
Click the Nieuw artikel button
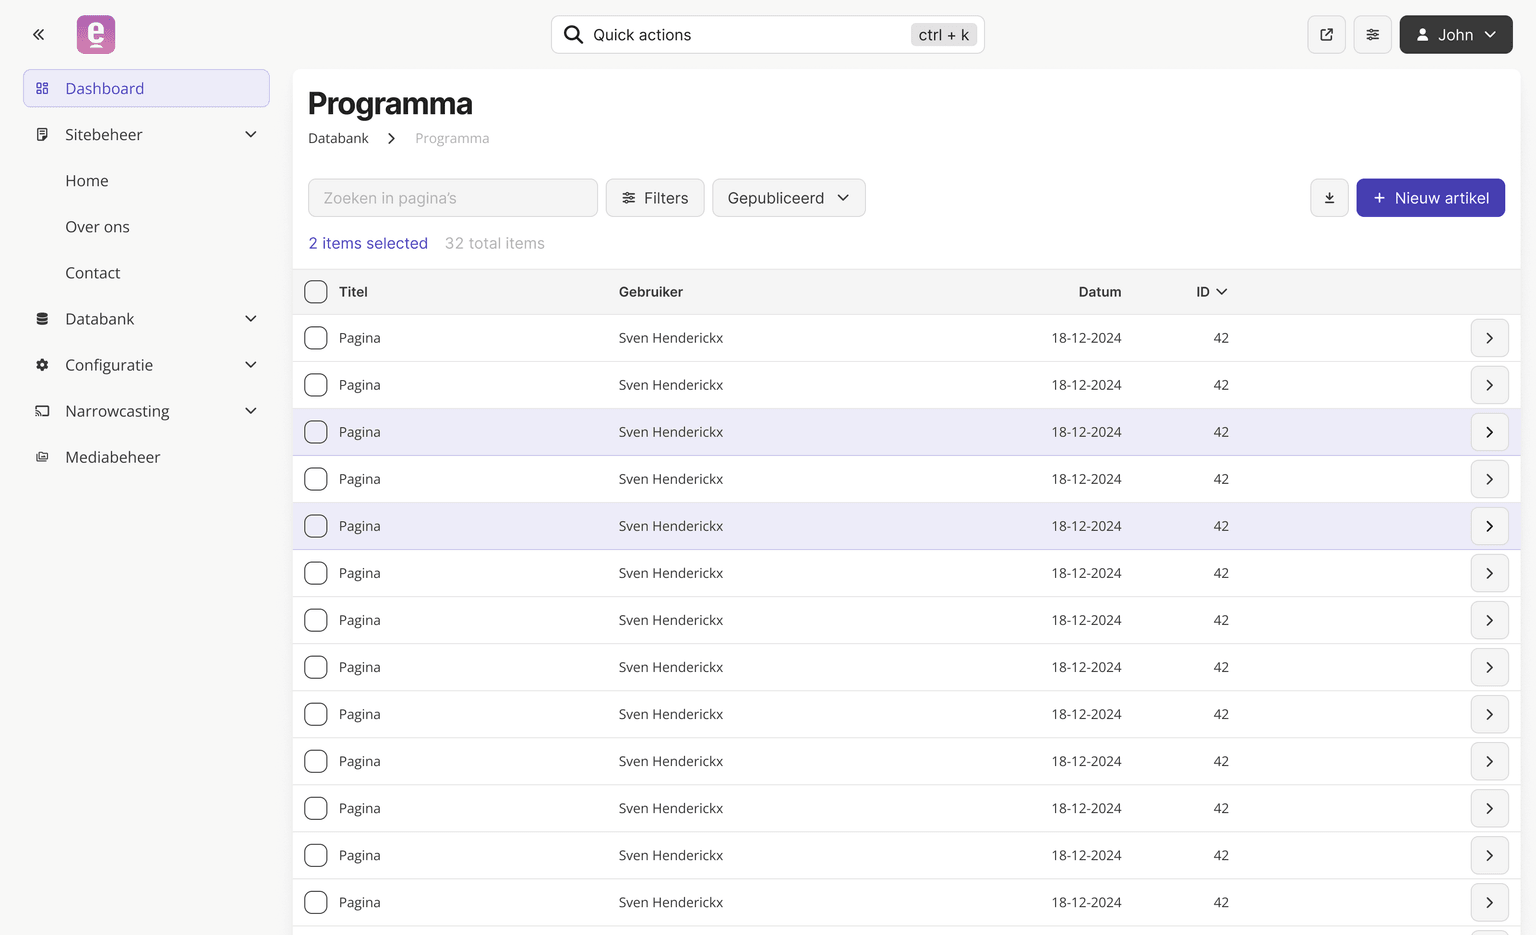point(1430,198)
